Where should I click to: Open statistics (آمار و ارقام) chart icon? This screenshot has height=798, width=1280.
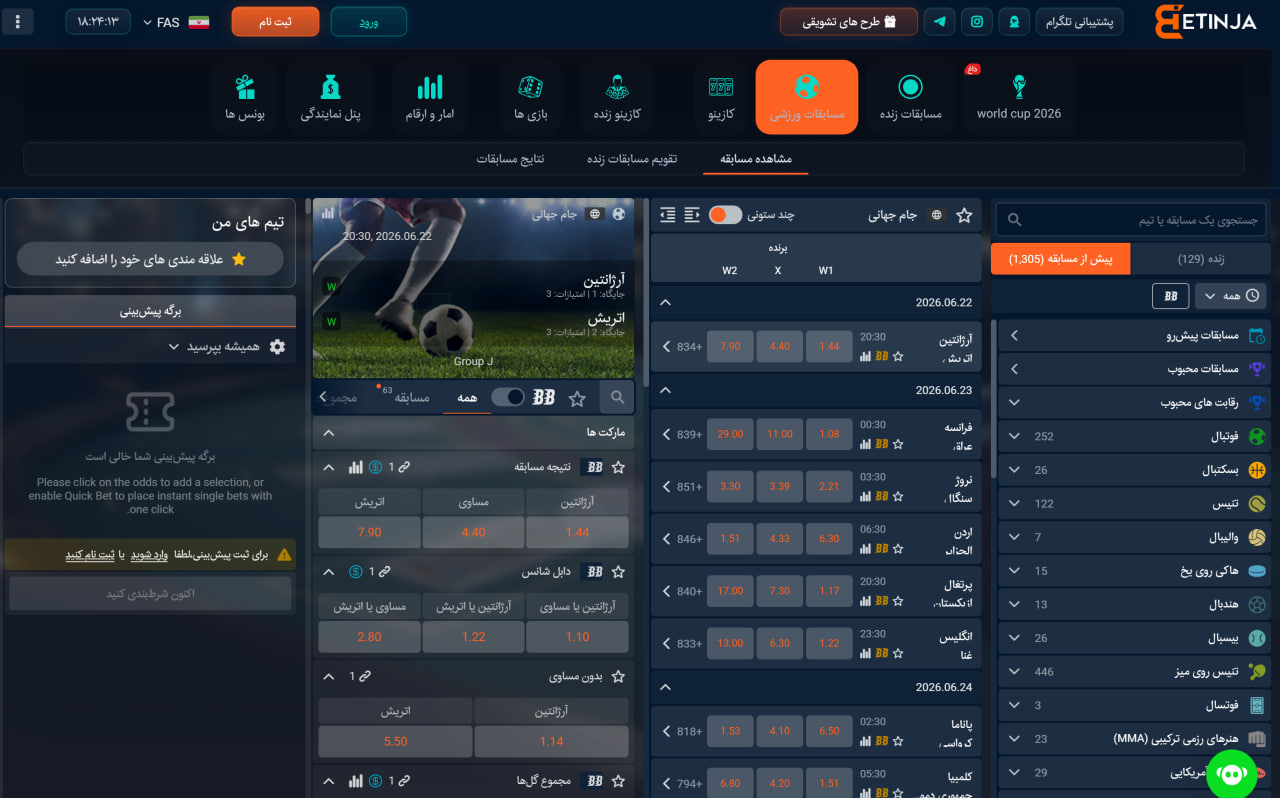click(430, 97)
